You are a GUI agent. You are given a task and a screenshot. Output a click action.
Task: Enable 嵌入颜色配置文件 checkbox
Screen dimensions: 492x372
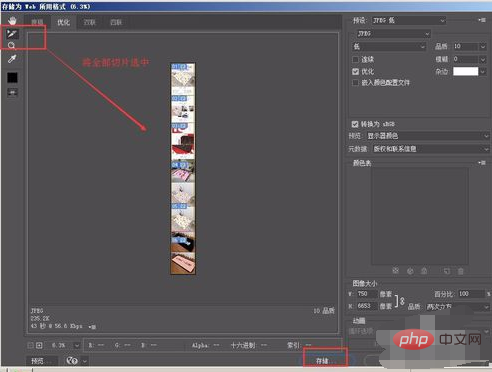tap(355, 82)
